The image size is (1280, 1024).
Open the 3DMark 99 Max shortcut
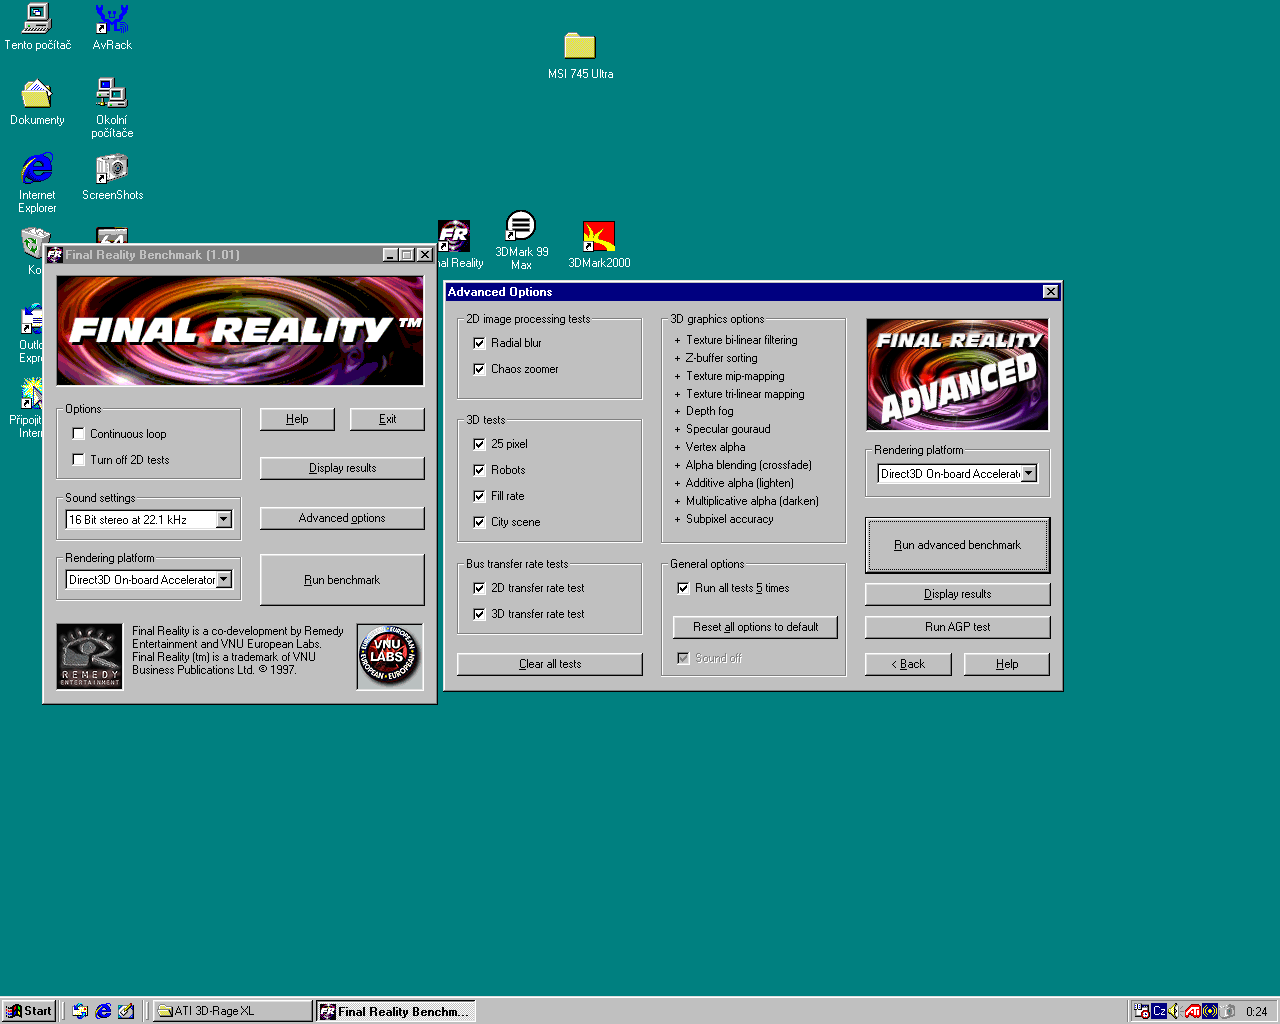click(521, 228)
